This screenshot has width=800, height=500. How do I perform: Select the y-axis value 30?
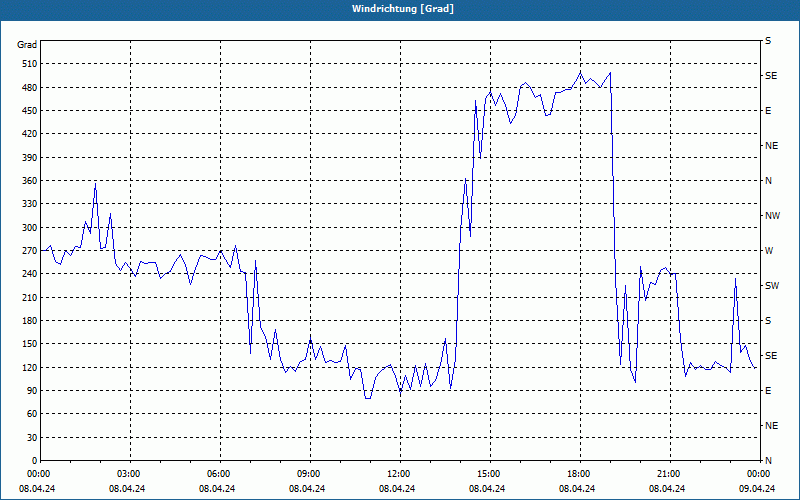click(x=33, y=438)
